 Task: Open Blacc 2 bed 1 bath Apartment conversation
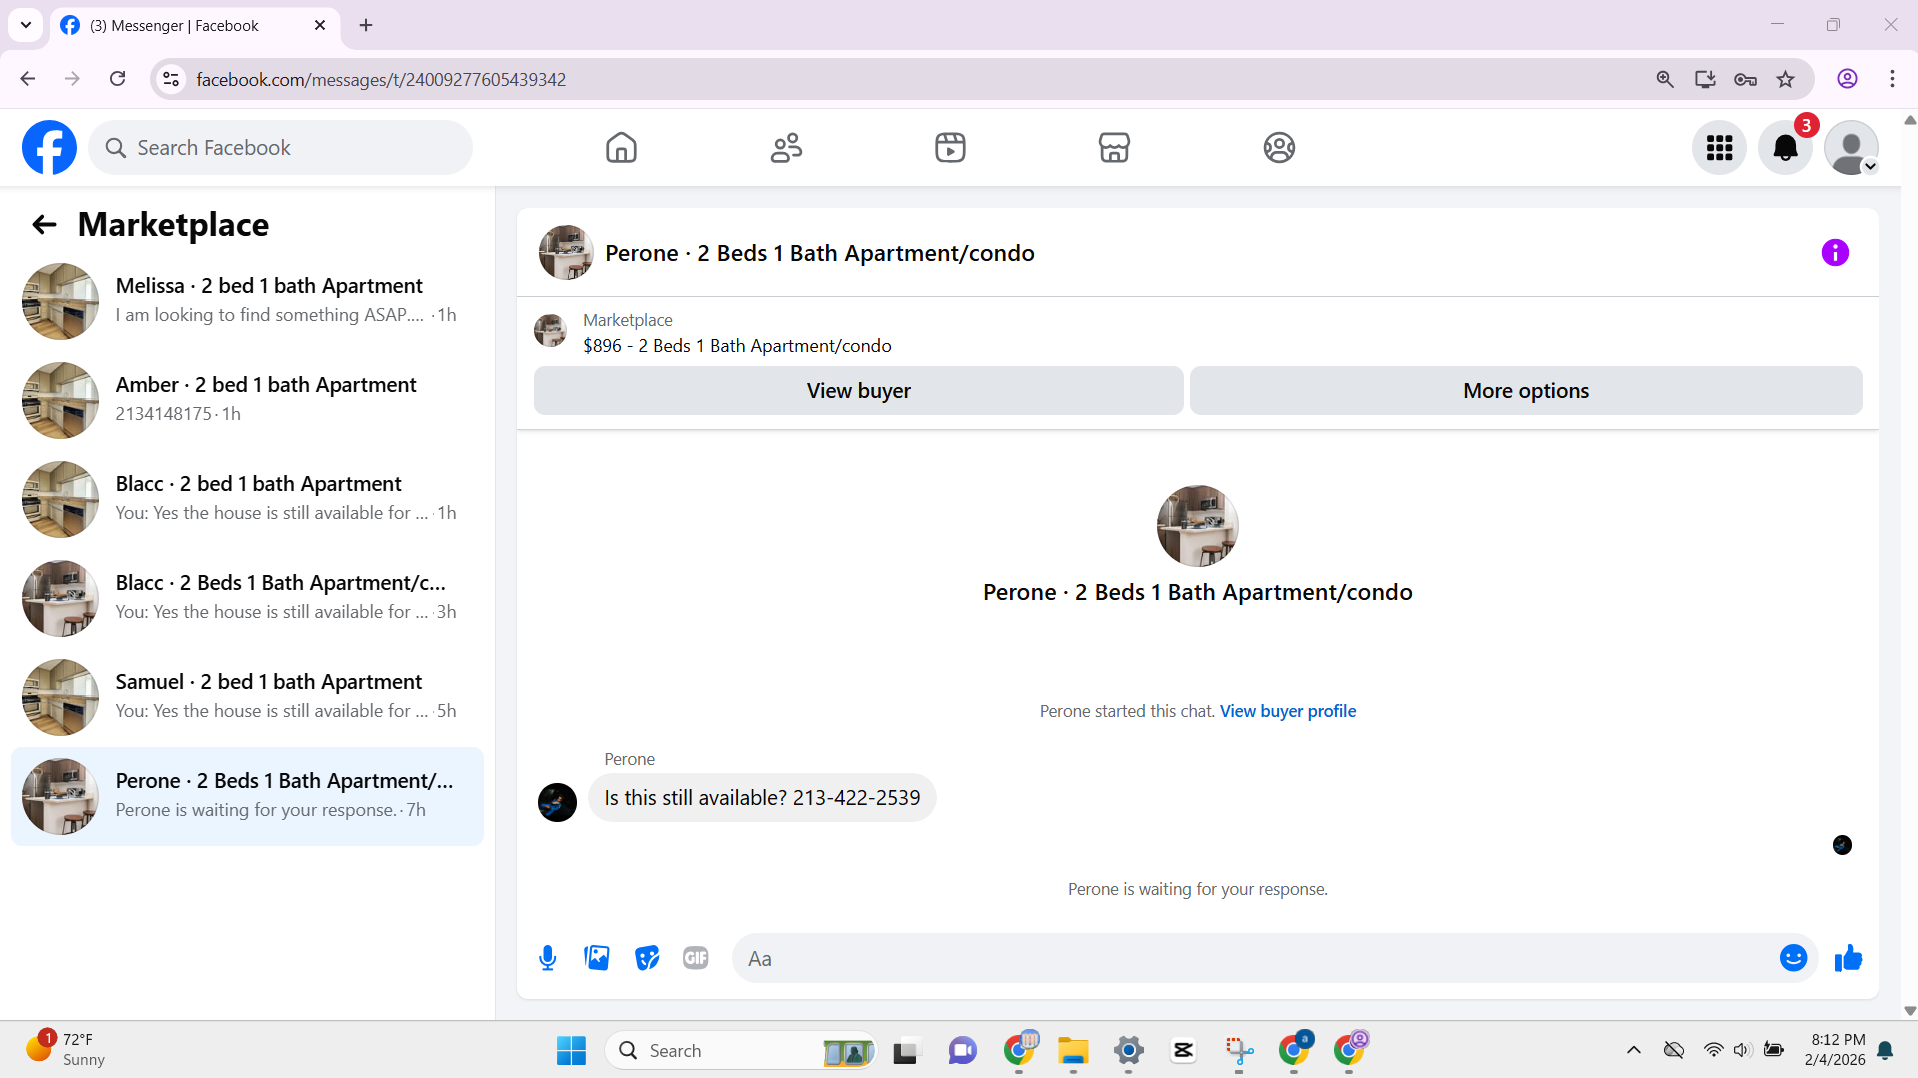pyautogui.click(x=248, y=499)
